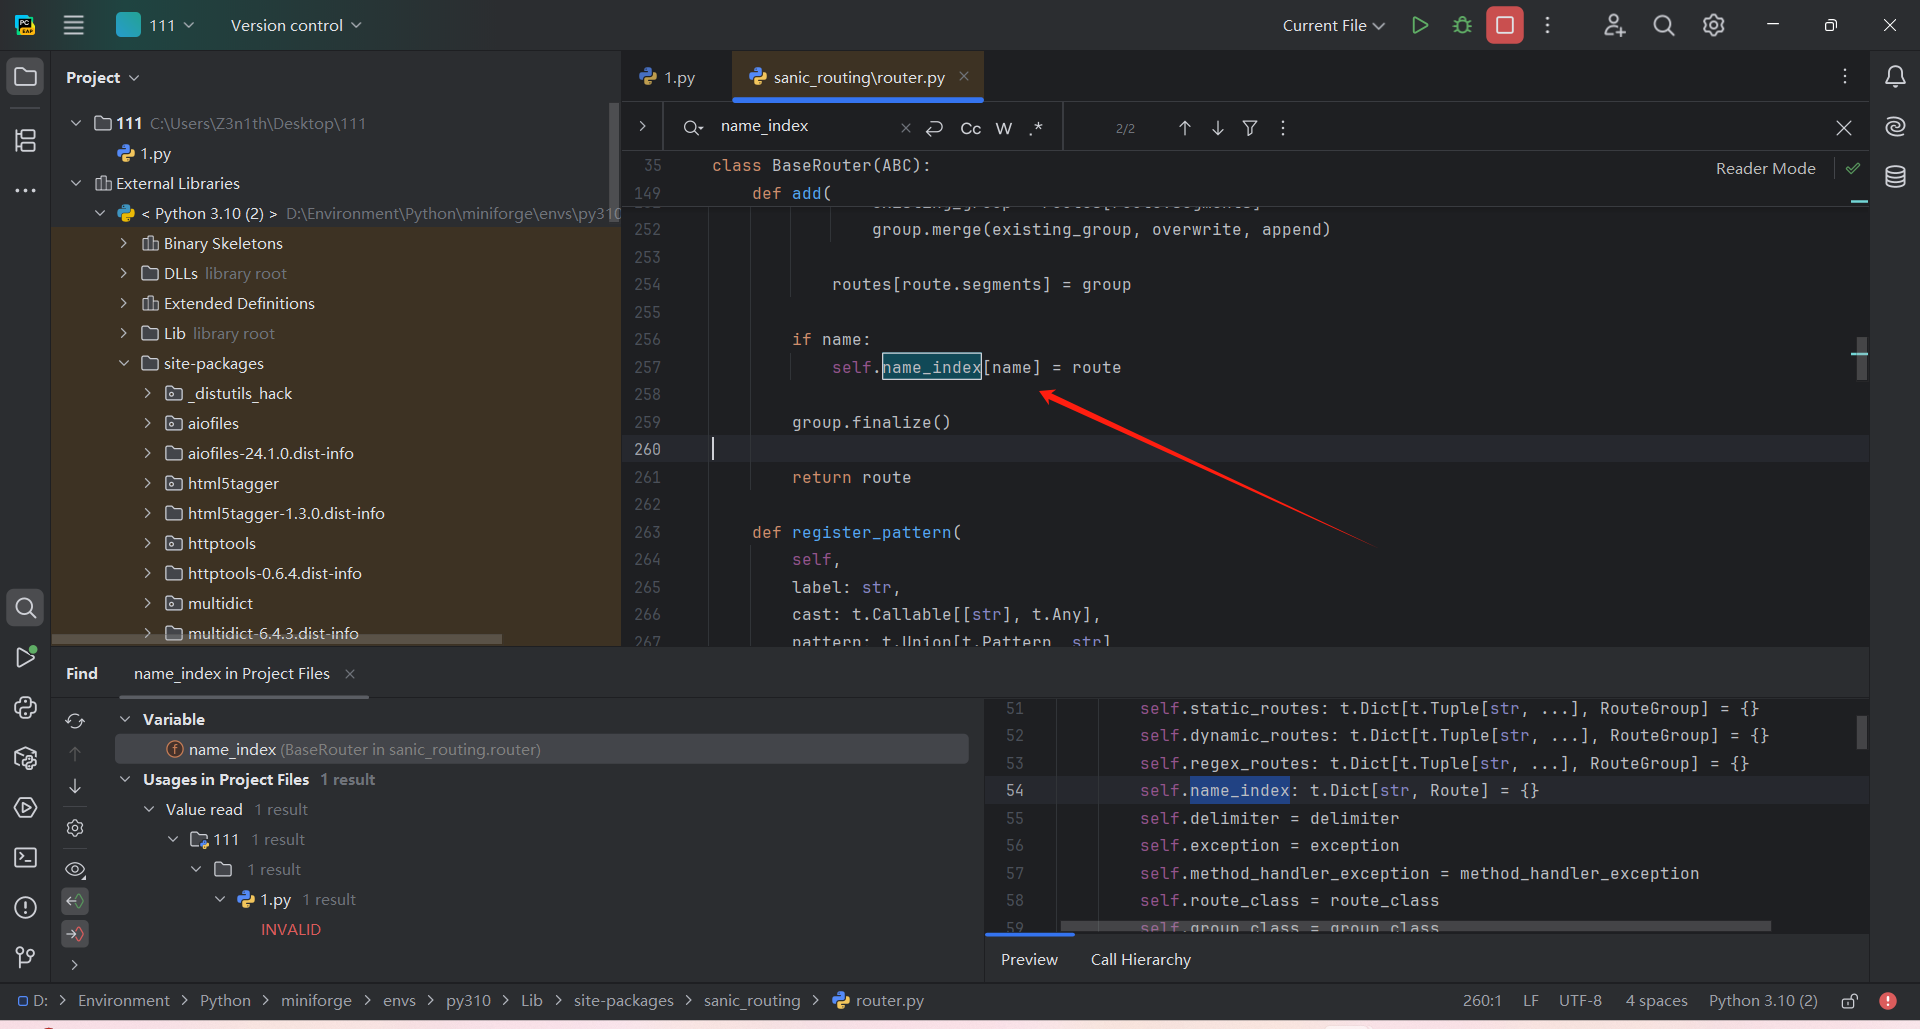
Task: Click the Run green play icon
Action: pyautogui.click(x=1419, y=25)
